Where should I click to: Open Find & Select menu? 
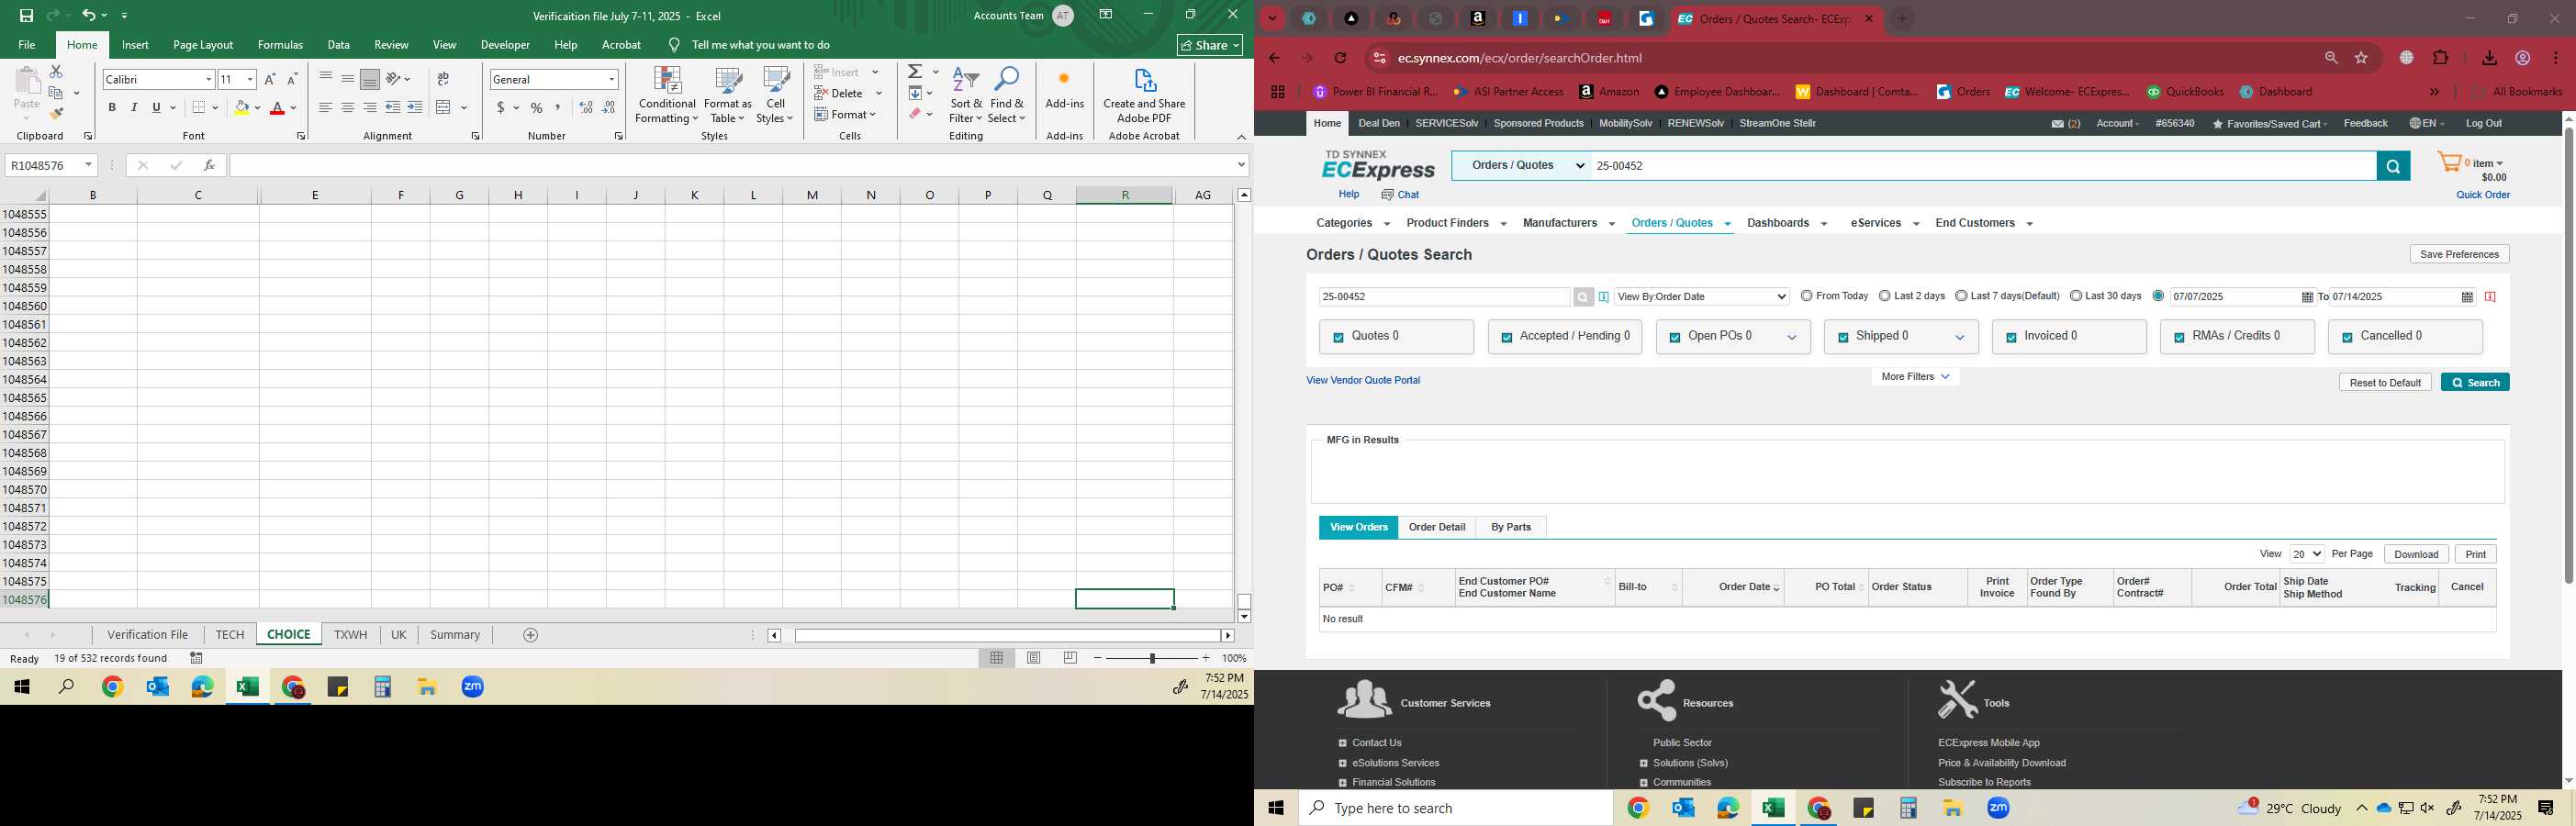[x=1007, y=96]
